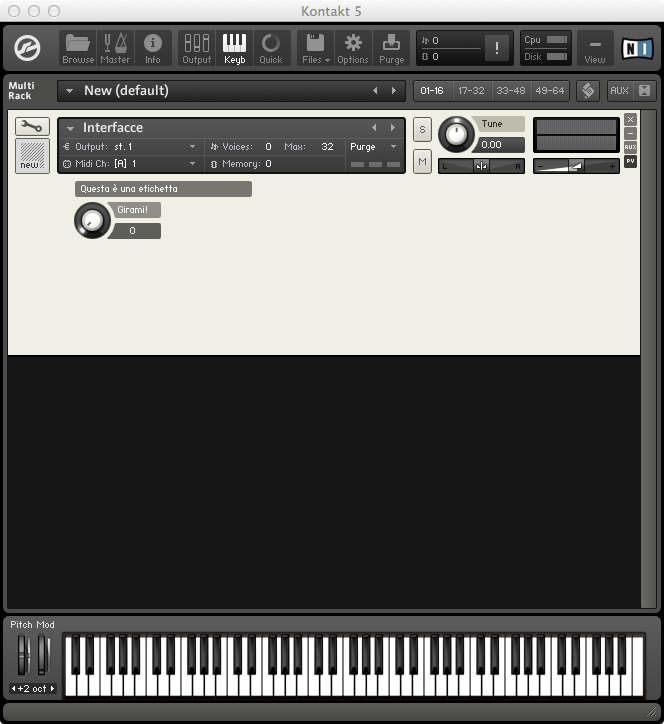Click the exclamation panic button
Image resolution: width=664 pixels, height=724 pixels.
(496, 48)
